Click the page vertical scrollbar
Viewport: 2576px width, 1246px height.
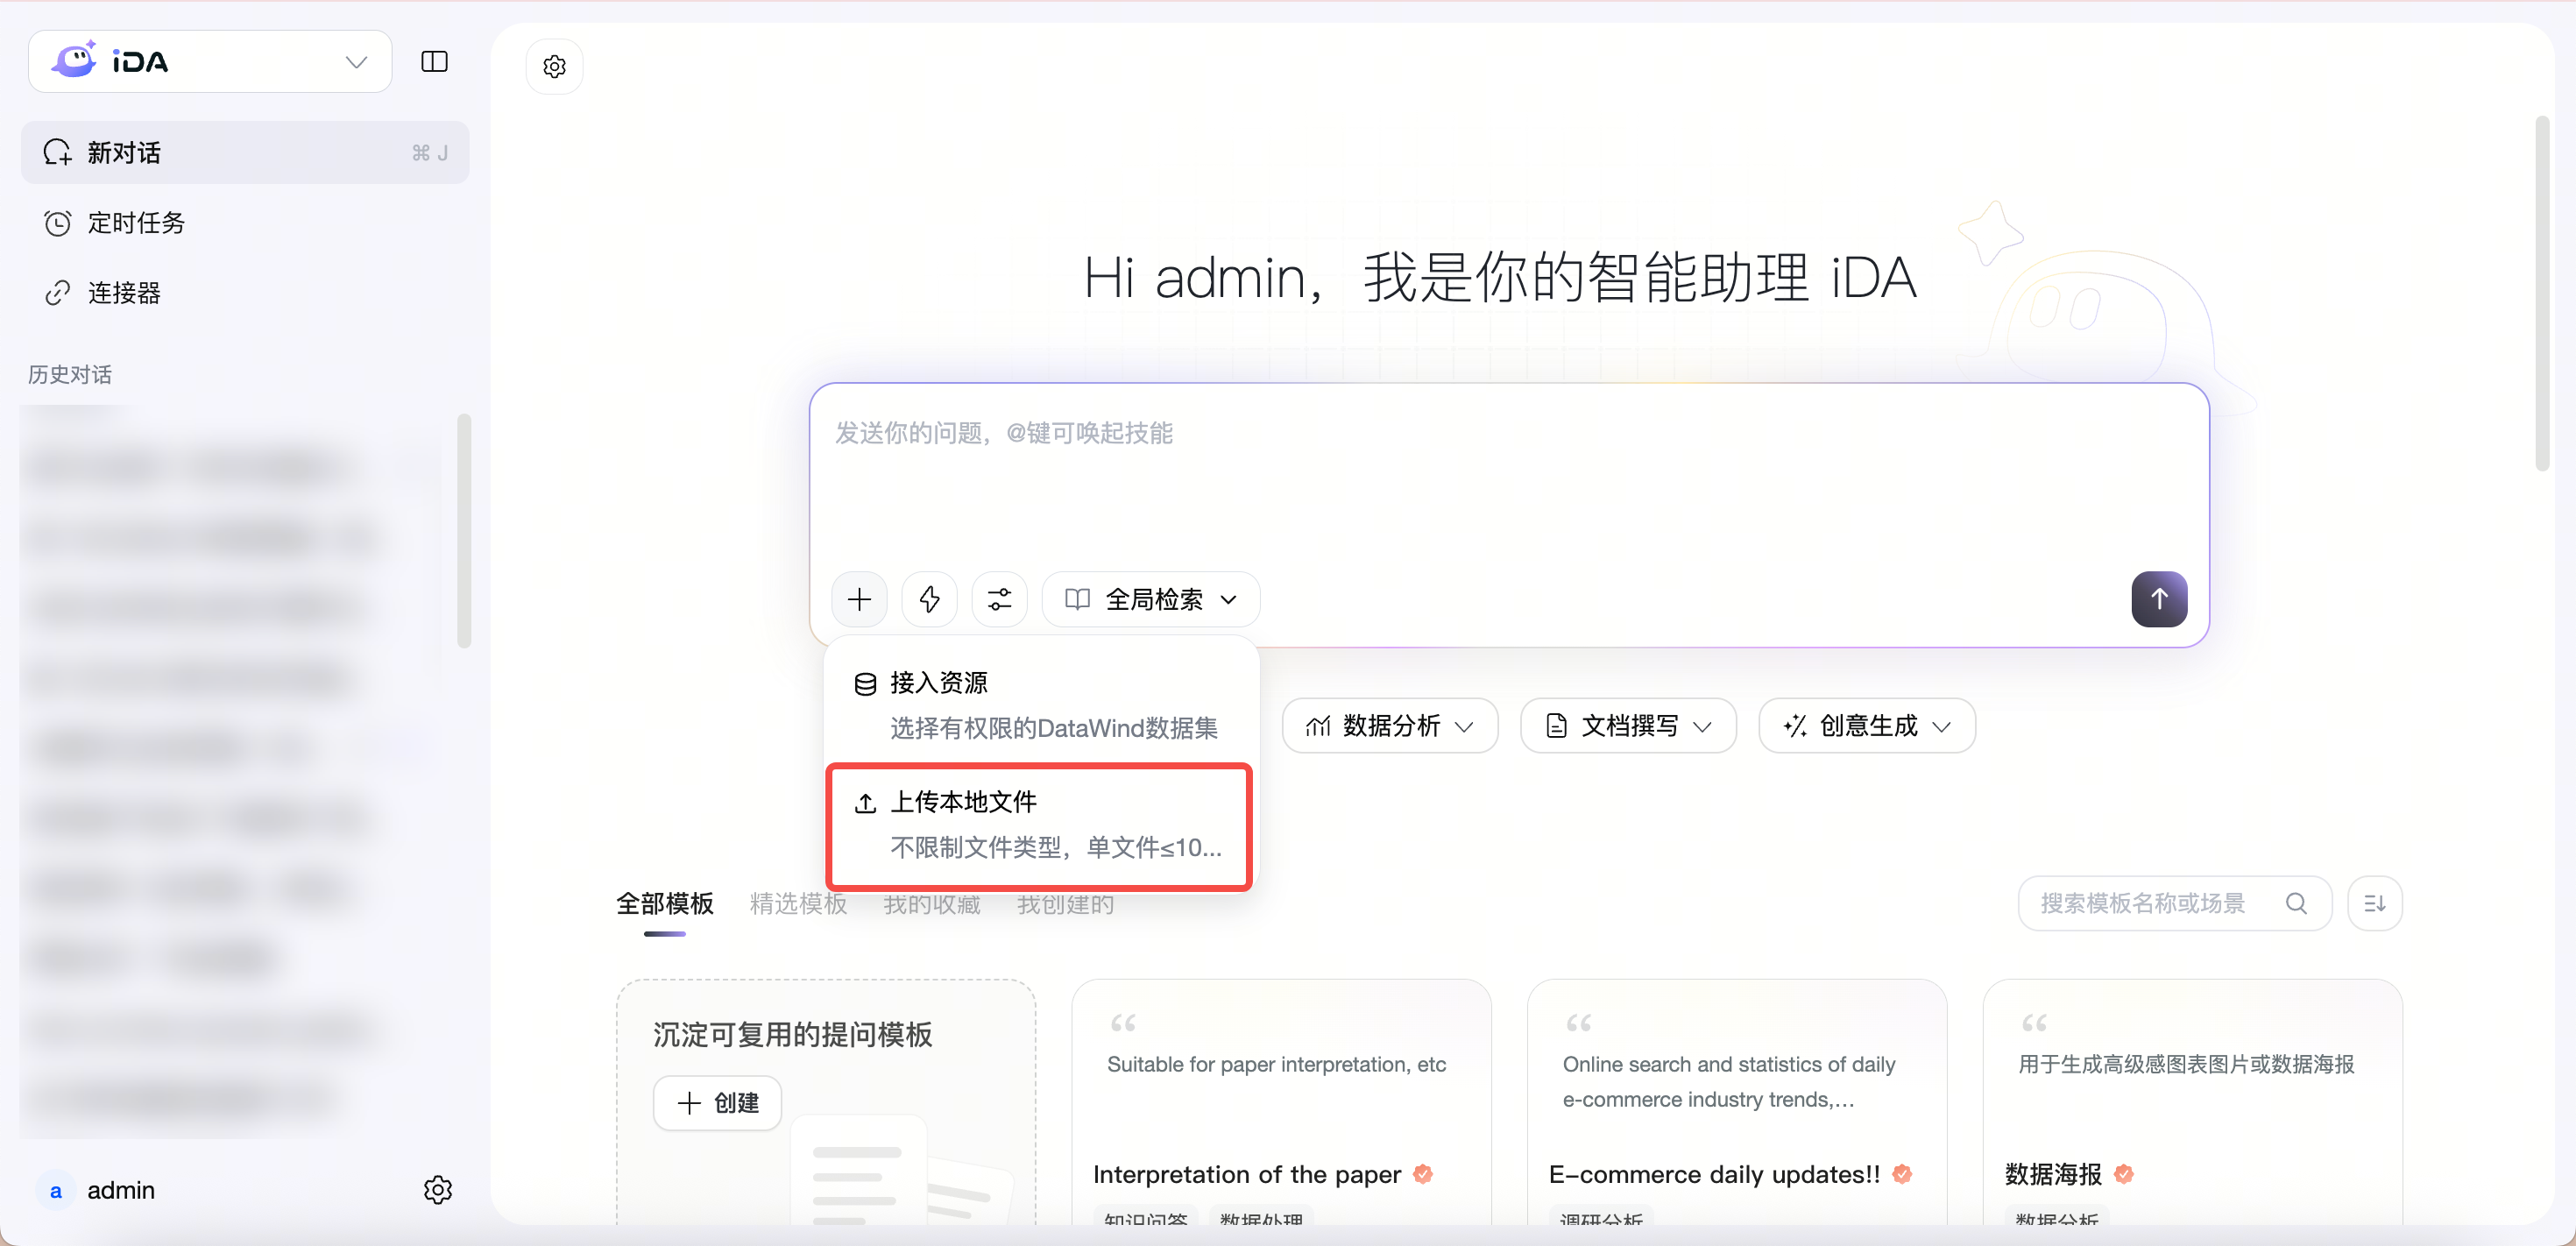[2543, 293]
